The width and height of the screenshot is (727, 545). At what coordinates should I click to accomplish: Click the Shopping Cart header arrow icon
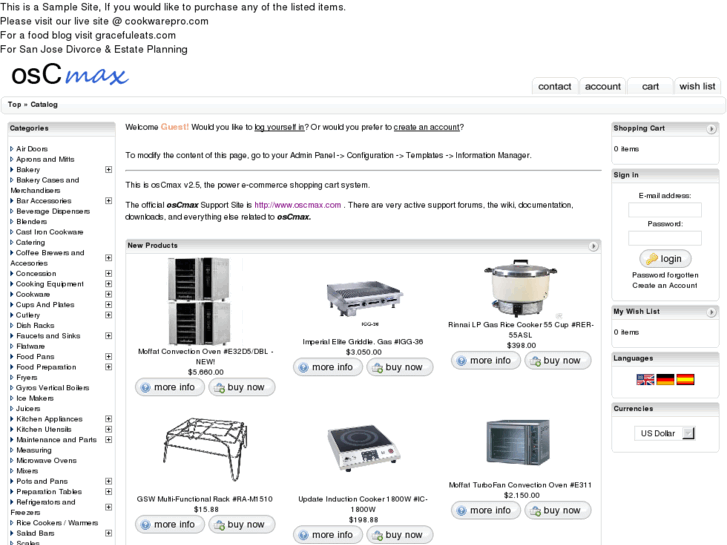(x=711, y=128)
